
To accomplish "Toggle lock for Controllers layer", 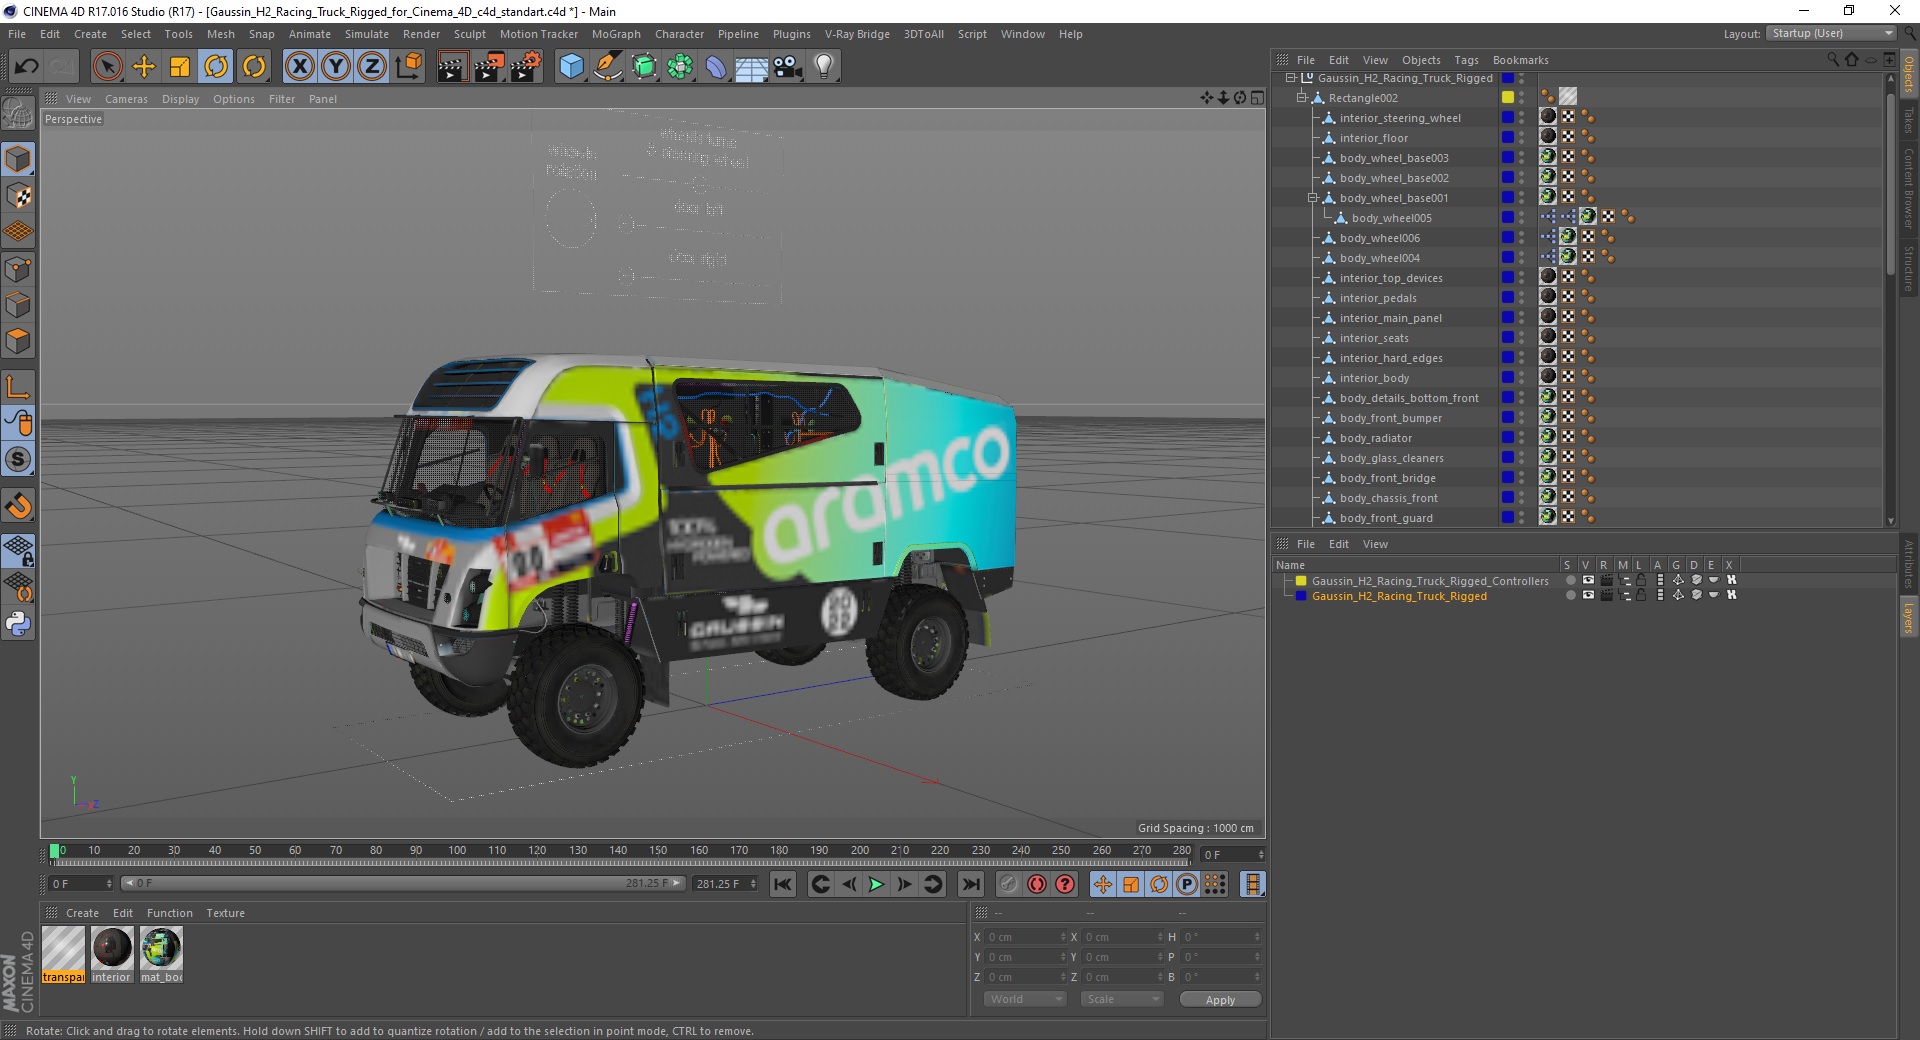I will coord(1641,580).
